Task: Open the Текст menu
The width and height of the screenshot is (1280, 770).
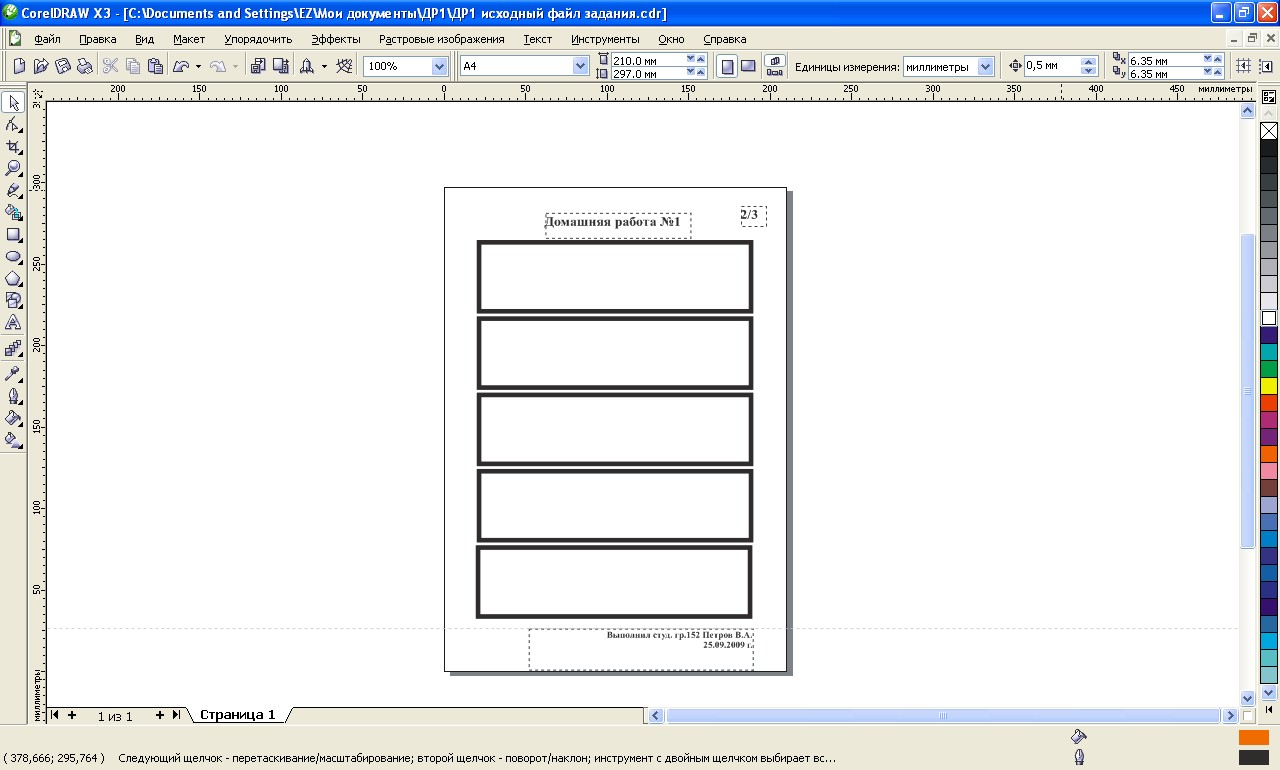Action: tap(537, 39)
